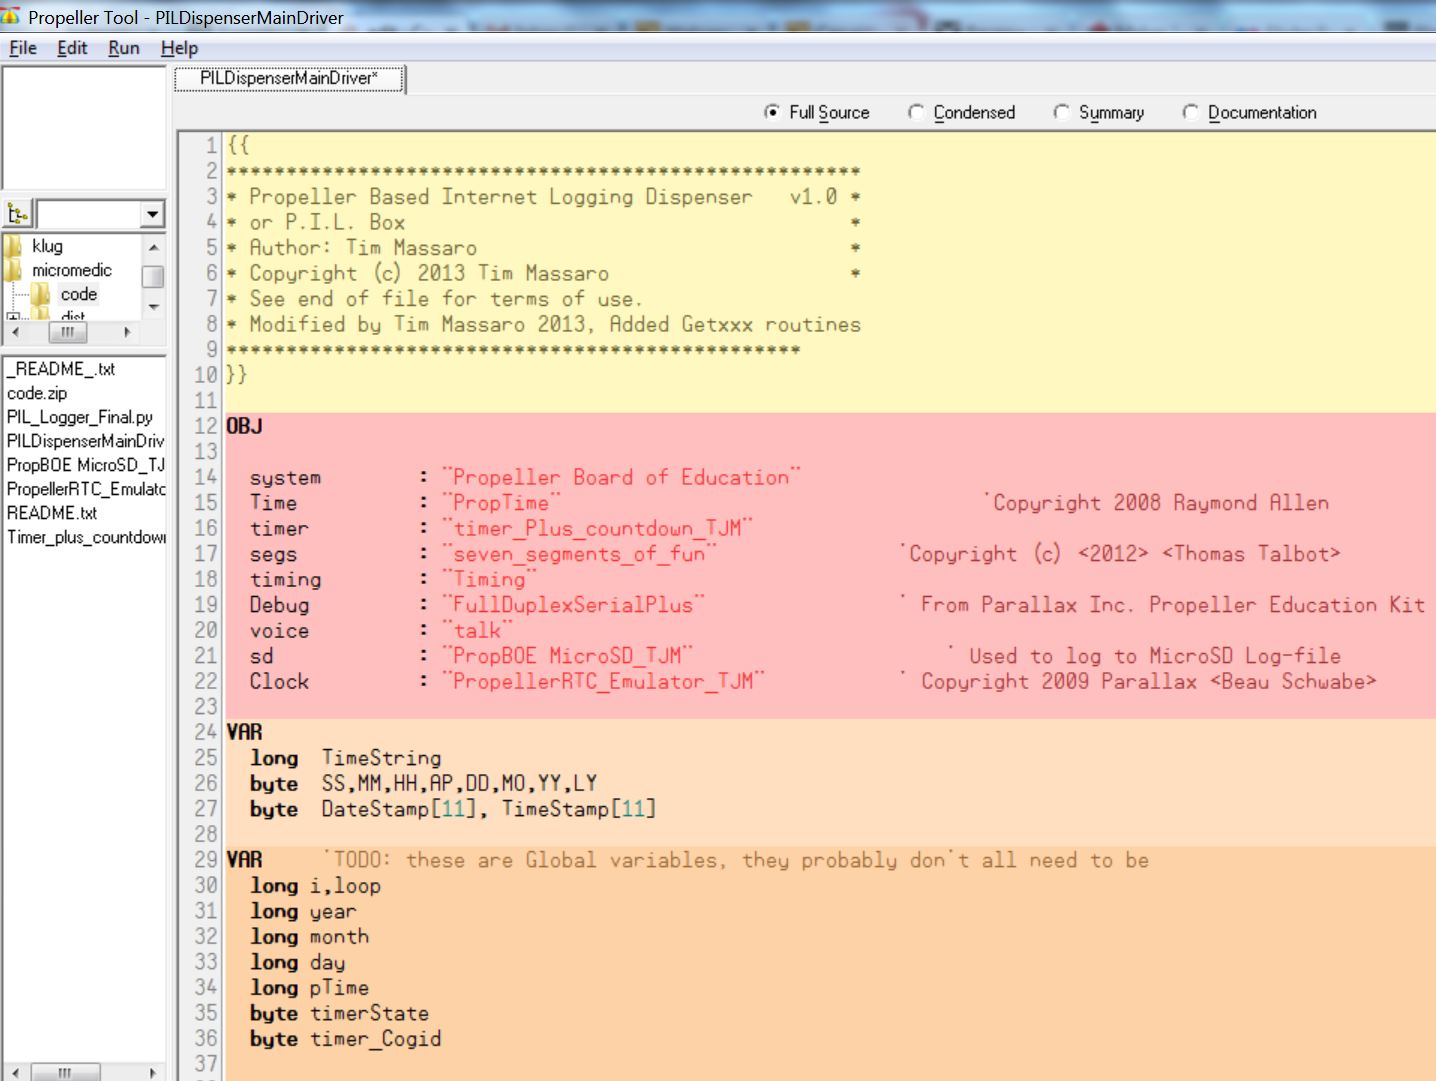
Task: Expand the dist folder tree node
Action: (12, 318)
